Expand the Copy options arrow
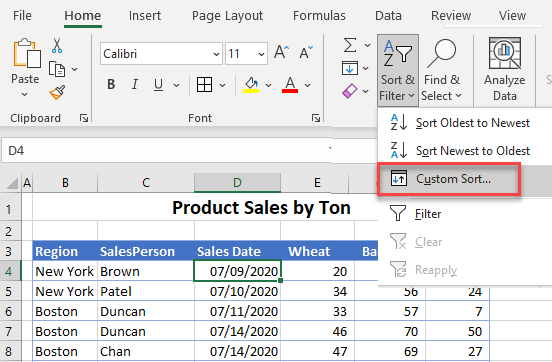The width and height of the screenshot is (552, 362). [x=75, y=69]
